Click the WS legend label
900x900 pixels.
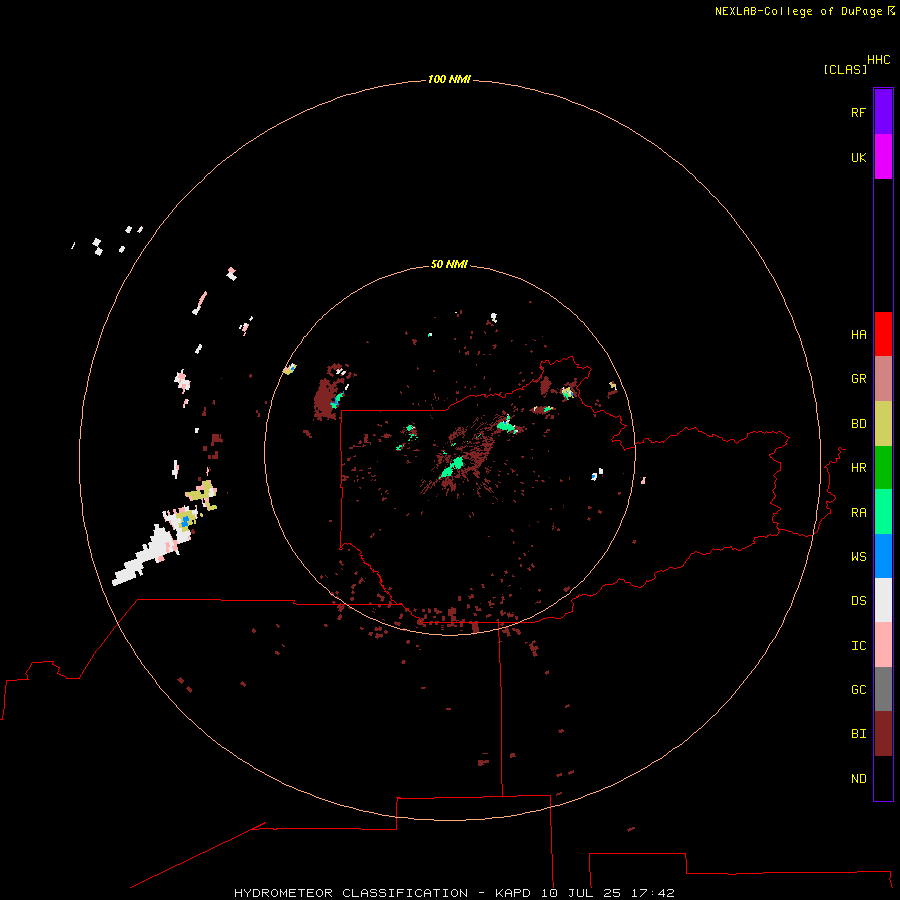pos(858,556)
